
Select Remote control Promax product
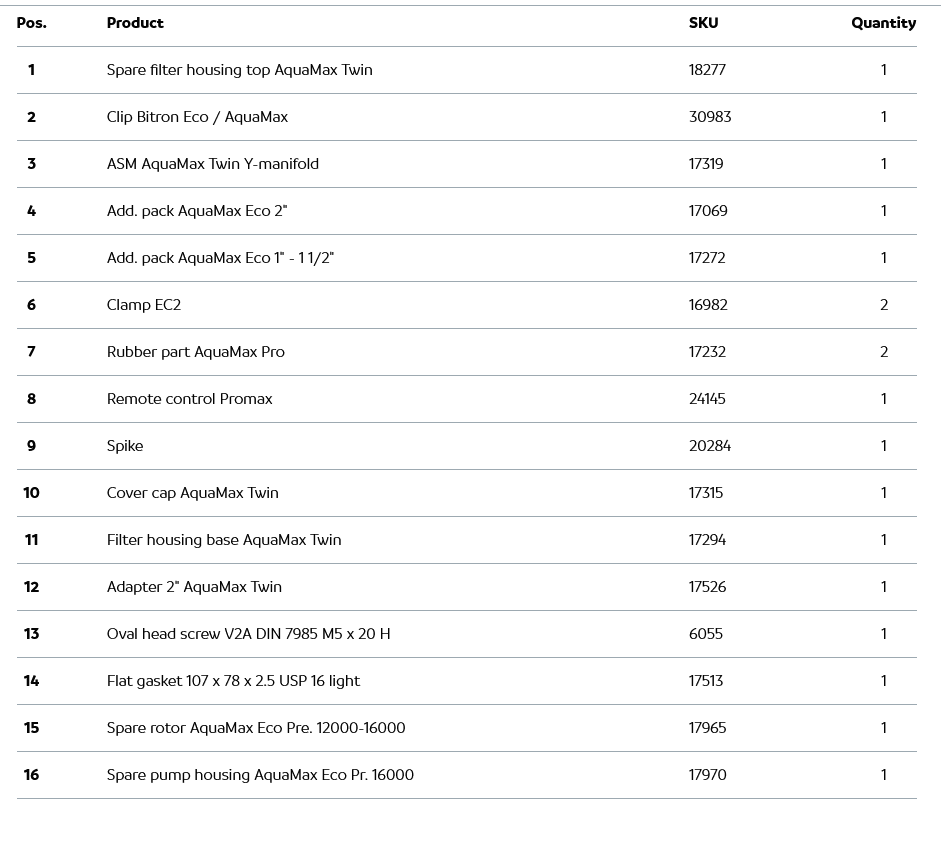pos(189,399)
